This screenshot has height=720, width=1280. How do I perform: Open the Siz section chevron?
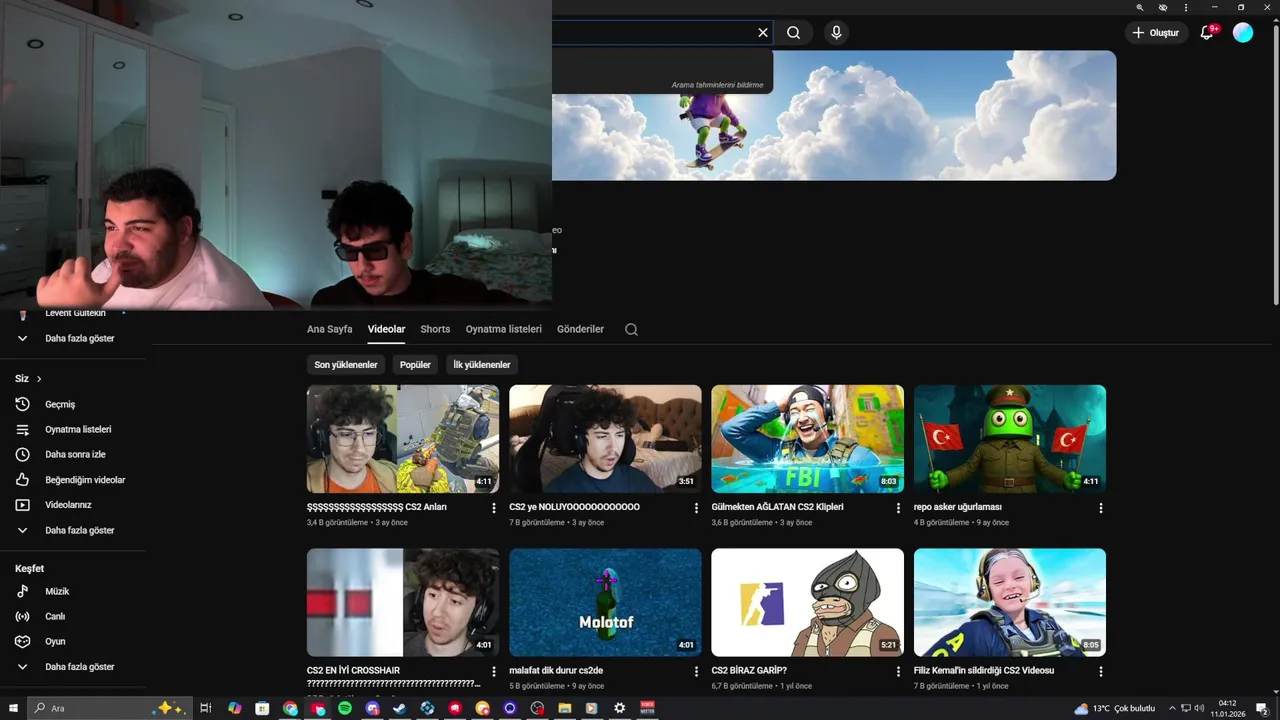[x=39, y=379]
